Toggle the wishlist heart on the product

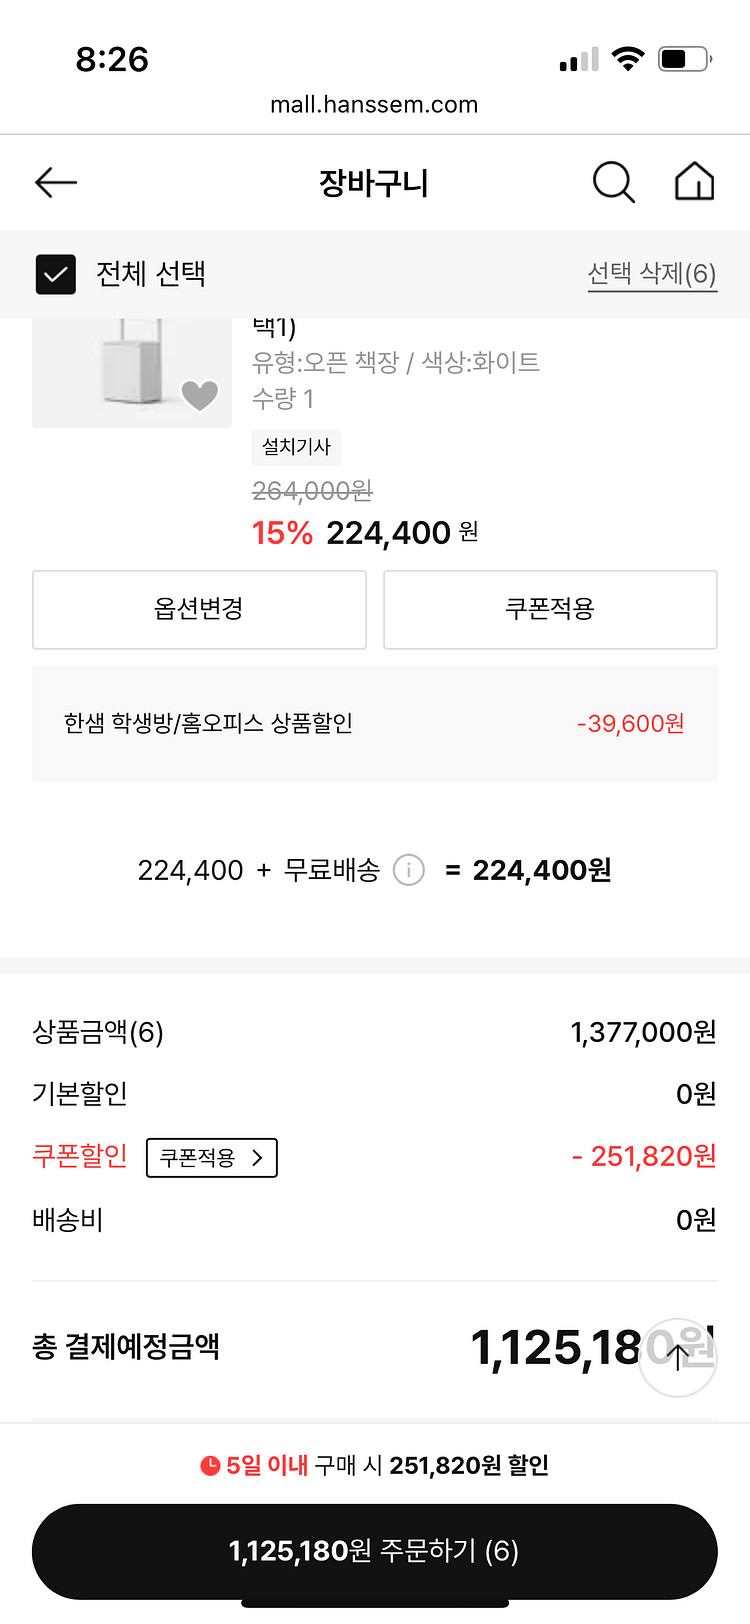(x=199, y=395)
